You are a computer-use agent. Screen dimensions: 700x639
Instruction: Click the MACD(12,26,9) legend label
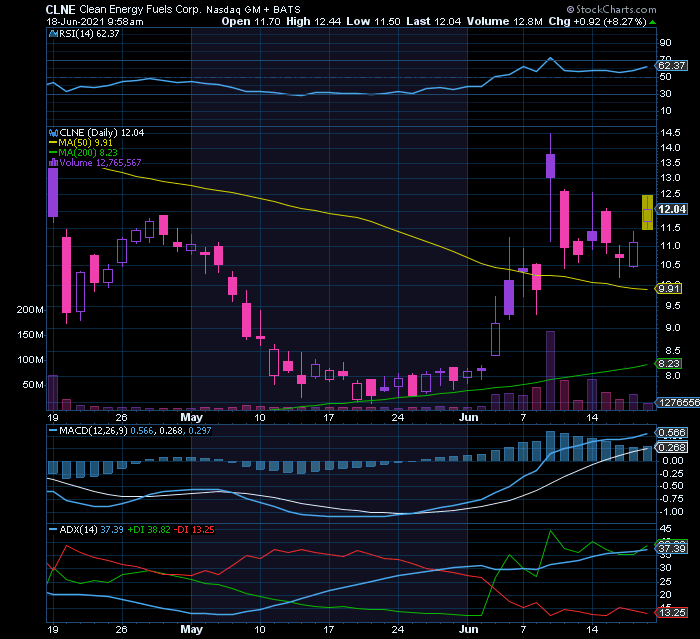(x=93, y=430)
